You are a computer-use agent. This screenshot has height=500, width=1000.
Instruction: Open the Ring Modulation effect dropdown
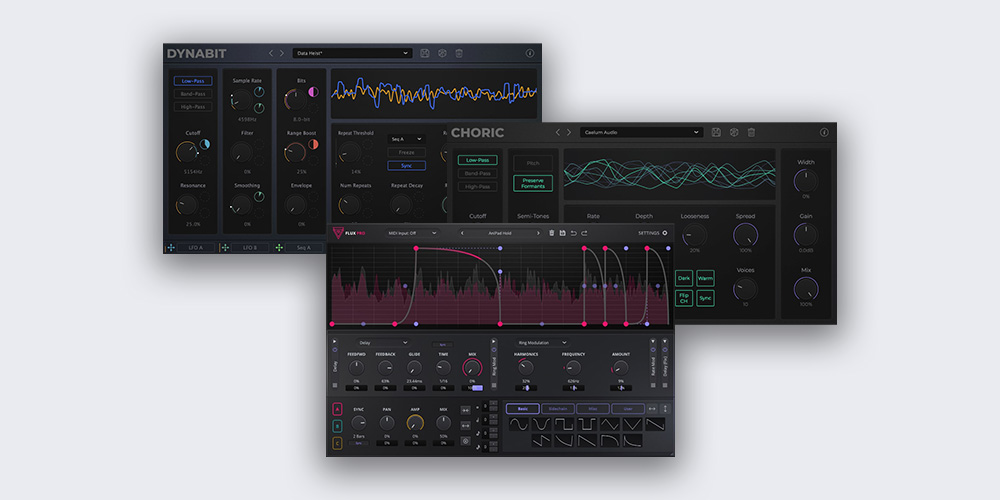point(542,342)
